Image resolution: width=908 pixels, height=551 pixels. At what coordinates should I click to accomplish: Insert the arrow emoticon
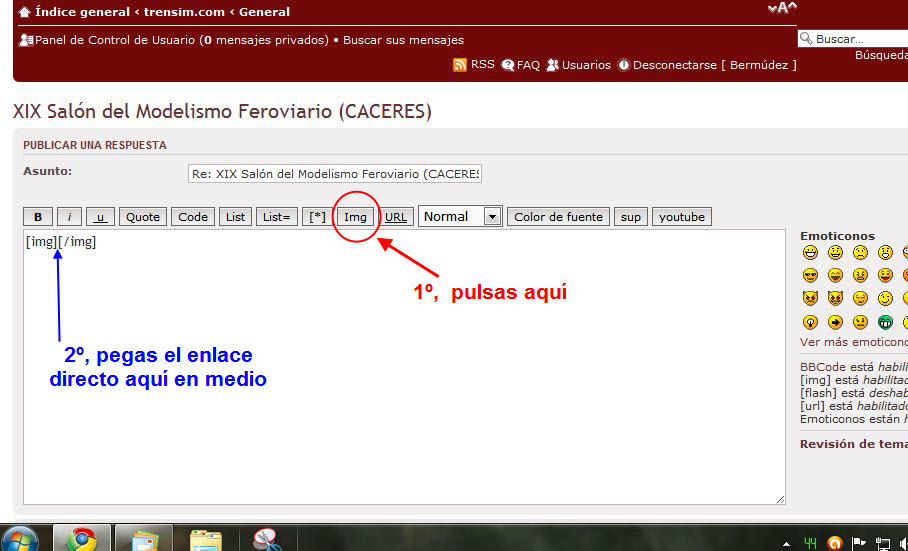pyautogui.click(x=835, y=322)
